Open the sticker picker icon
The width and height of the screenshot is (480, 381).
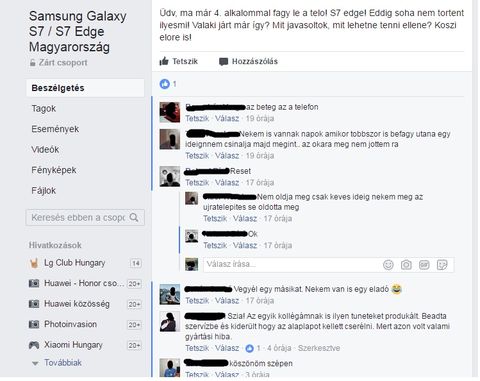tap(442, 265)
